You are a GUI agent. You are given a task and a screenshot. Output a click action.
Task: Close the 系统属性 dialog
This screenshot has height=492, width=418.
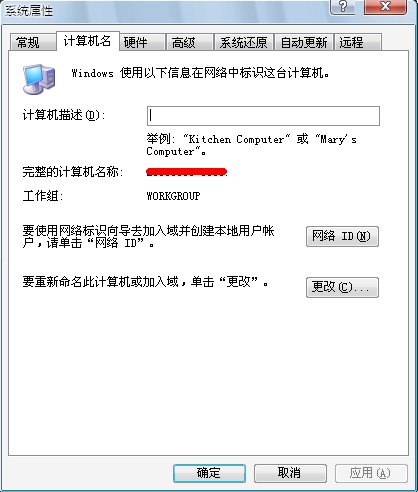(385, 7)
